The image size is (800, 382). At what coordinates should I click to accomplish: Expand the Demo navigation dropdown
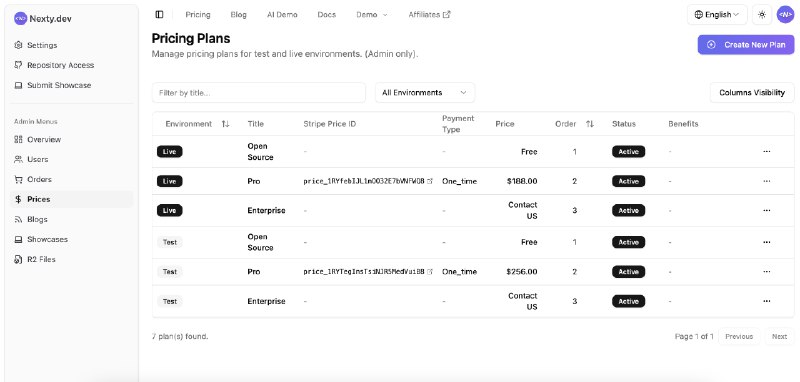click(x=371, y=15)
